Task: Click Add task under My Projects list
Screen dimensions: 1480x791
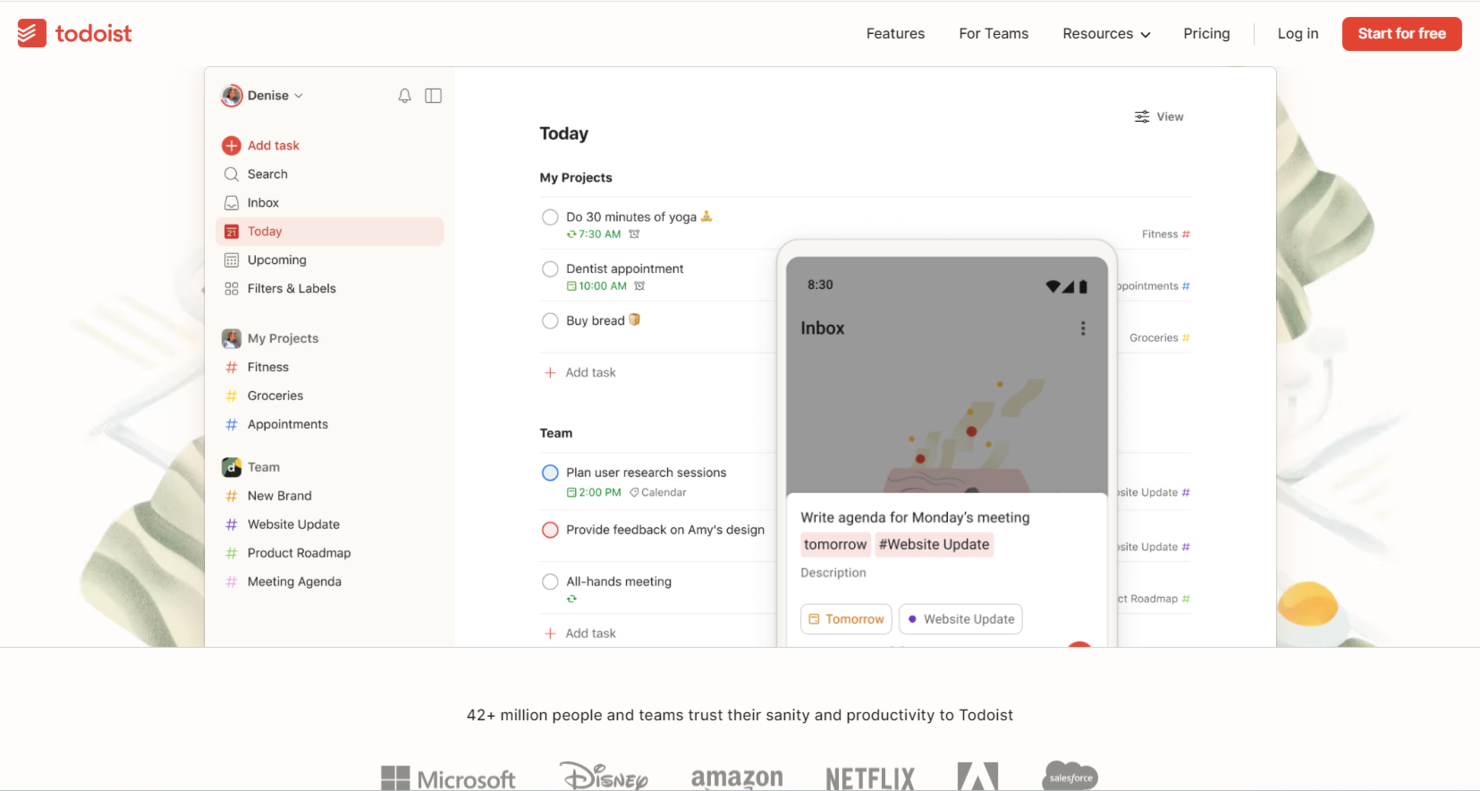Action: (580, 373)
